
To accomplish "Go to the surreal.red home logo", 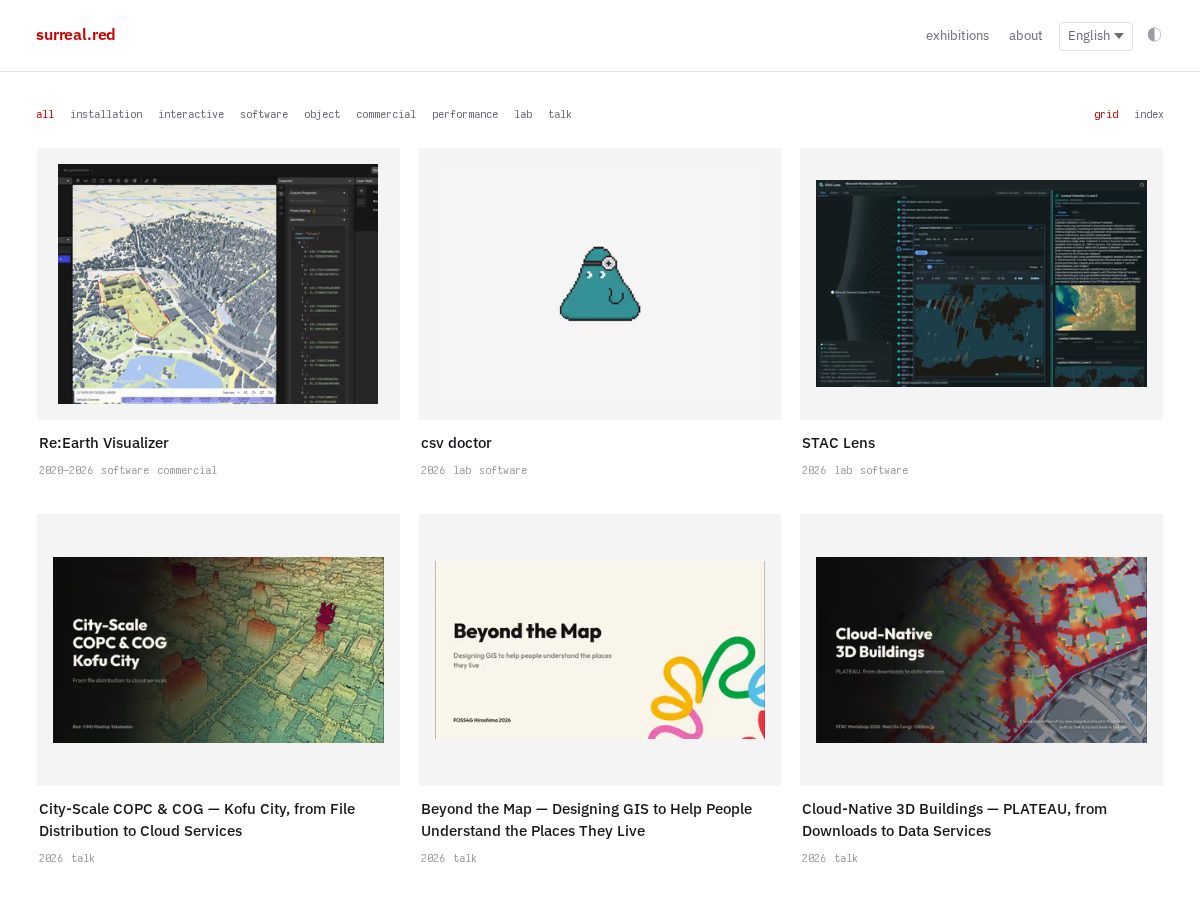I will (76, 35).
